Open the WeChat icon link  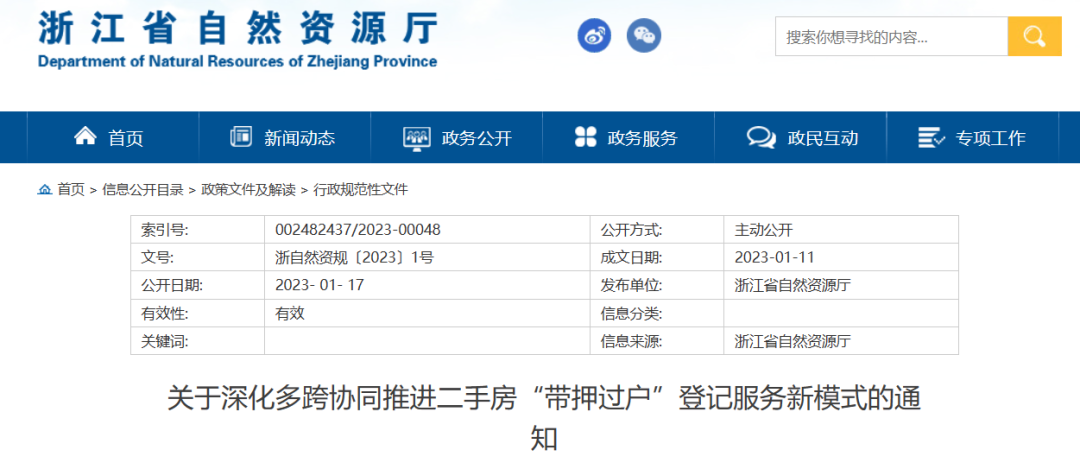point(644,37)
